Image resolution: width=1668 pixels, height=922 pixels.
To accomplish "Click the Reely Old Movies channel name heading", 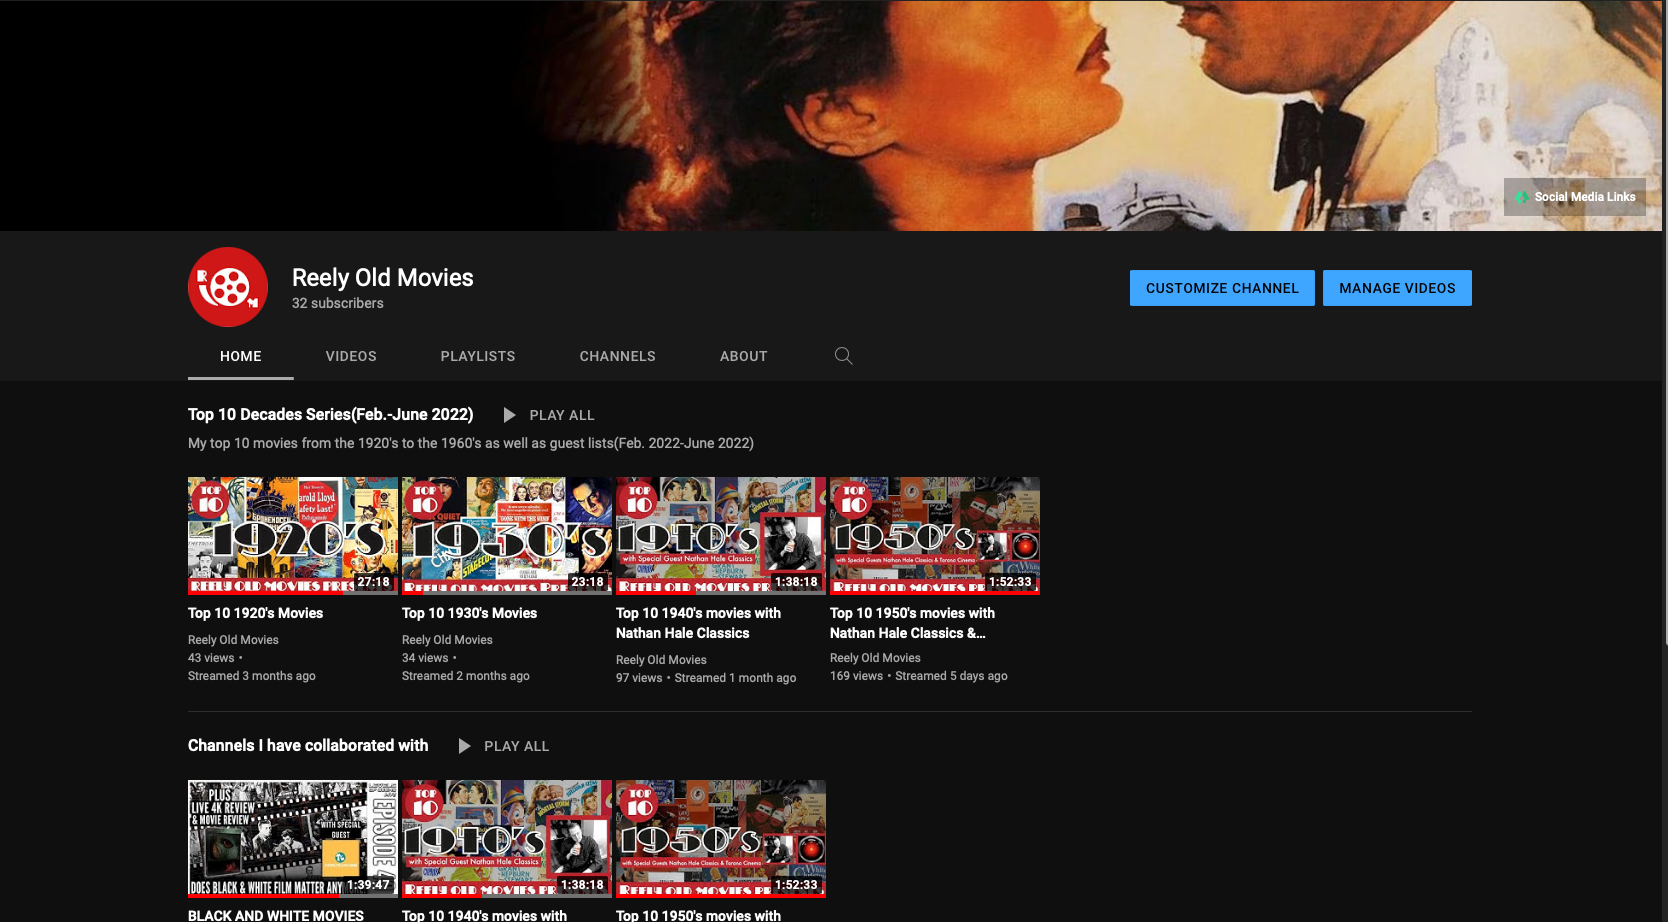I will click(383, 277).
